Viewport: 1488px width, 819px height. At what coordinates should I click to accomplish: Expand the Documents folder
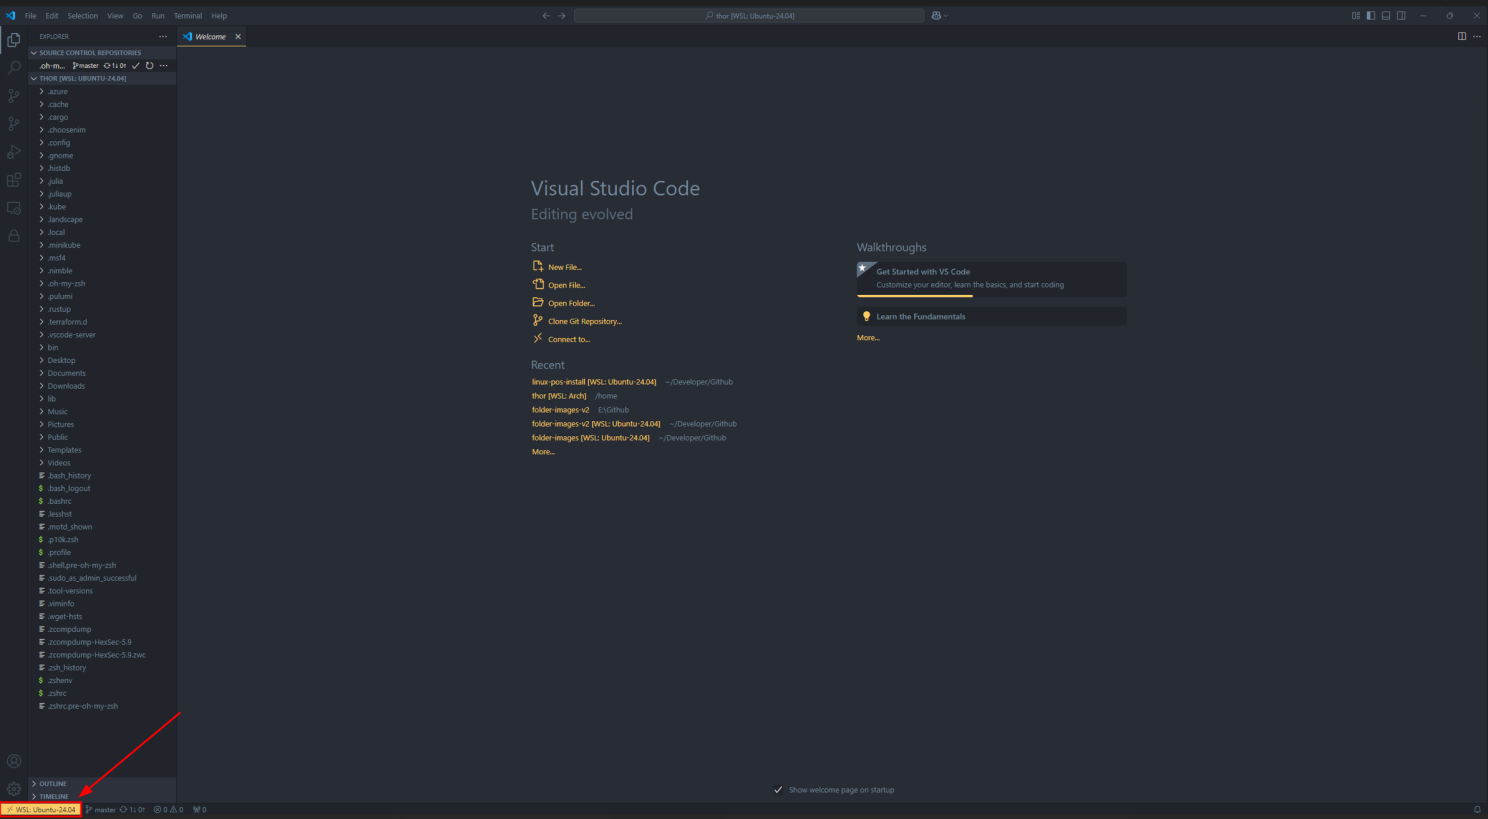(102, 373)
